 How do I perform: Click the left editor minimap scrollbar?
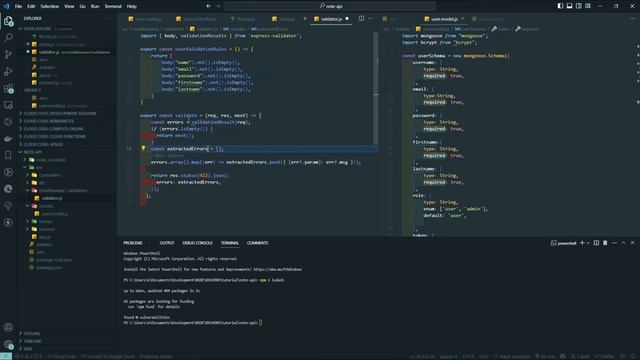[x=376, y=89]
